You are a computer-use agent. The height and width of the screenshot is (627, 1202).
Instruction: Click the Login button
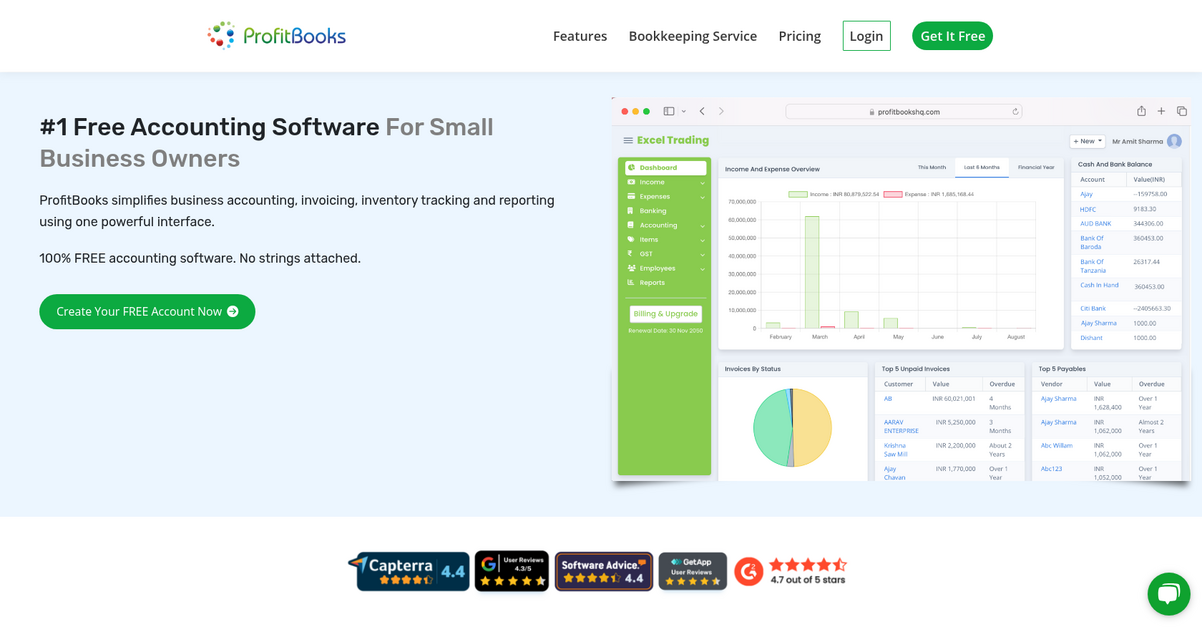[x=866, y=36]
